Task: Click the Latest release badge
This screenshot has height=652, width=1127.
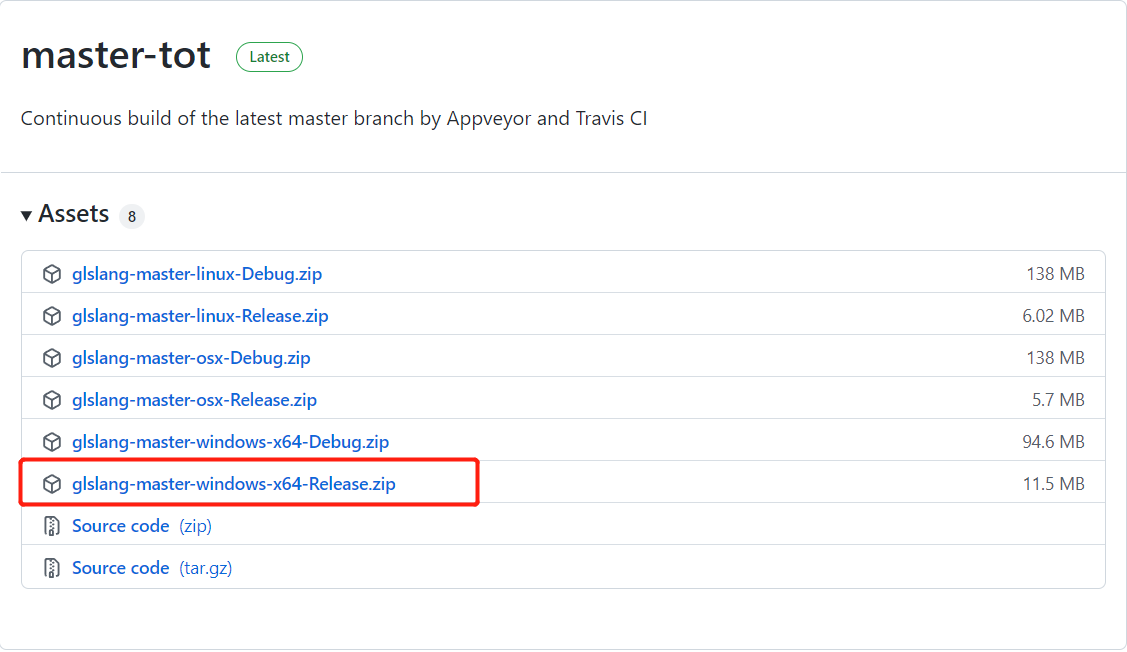Action: (x=269, y=57)
